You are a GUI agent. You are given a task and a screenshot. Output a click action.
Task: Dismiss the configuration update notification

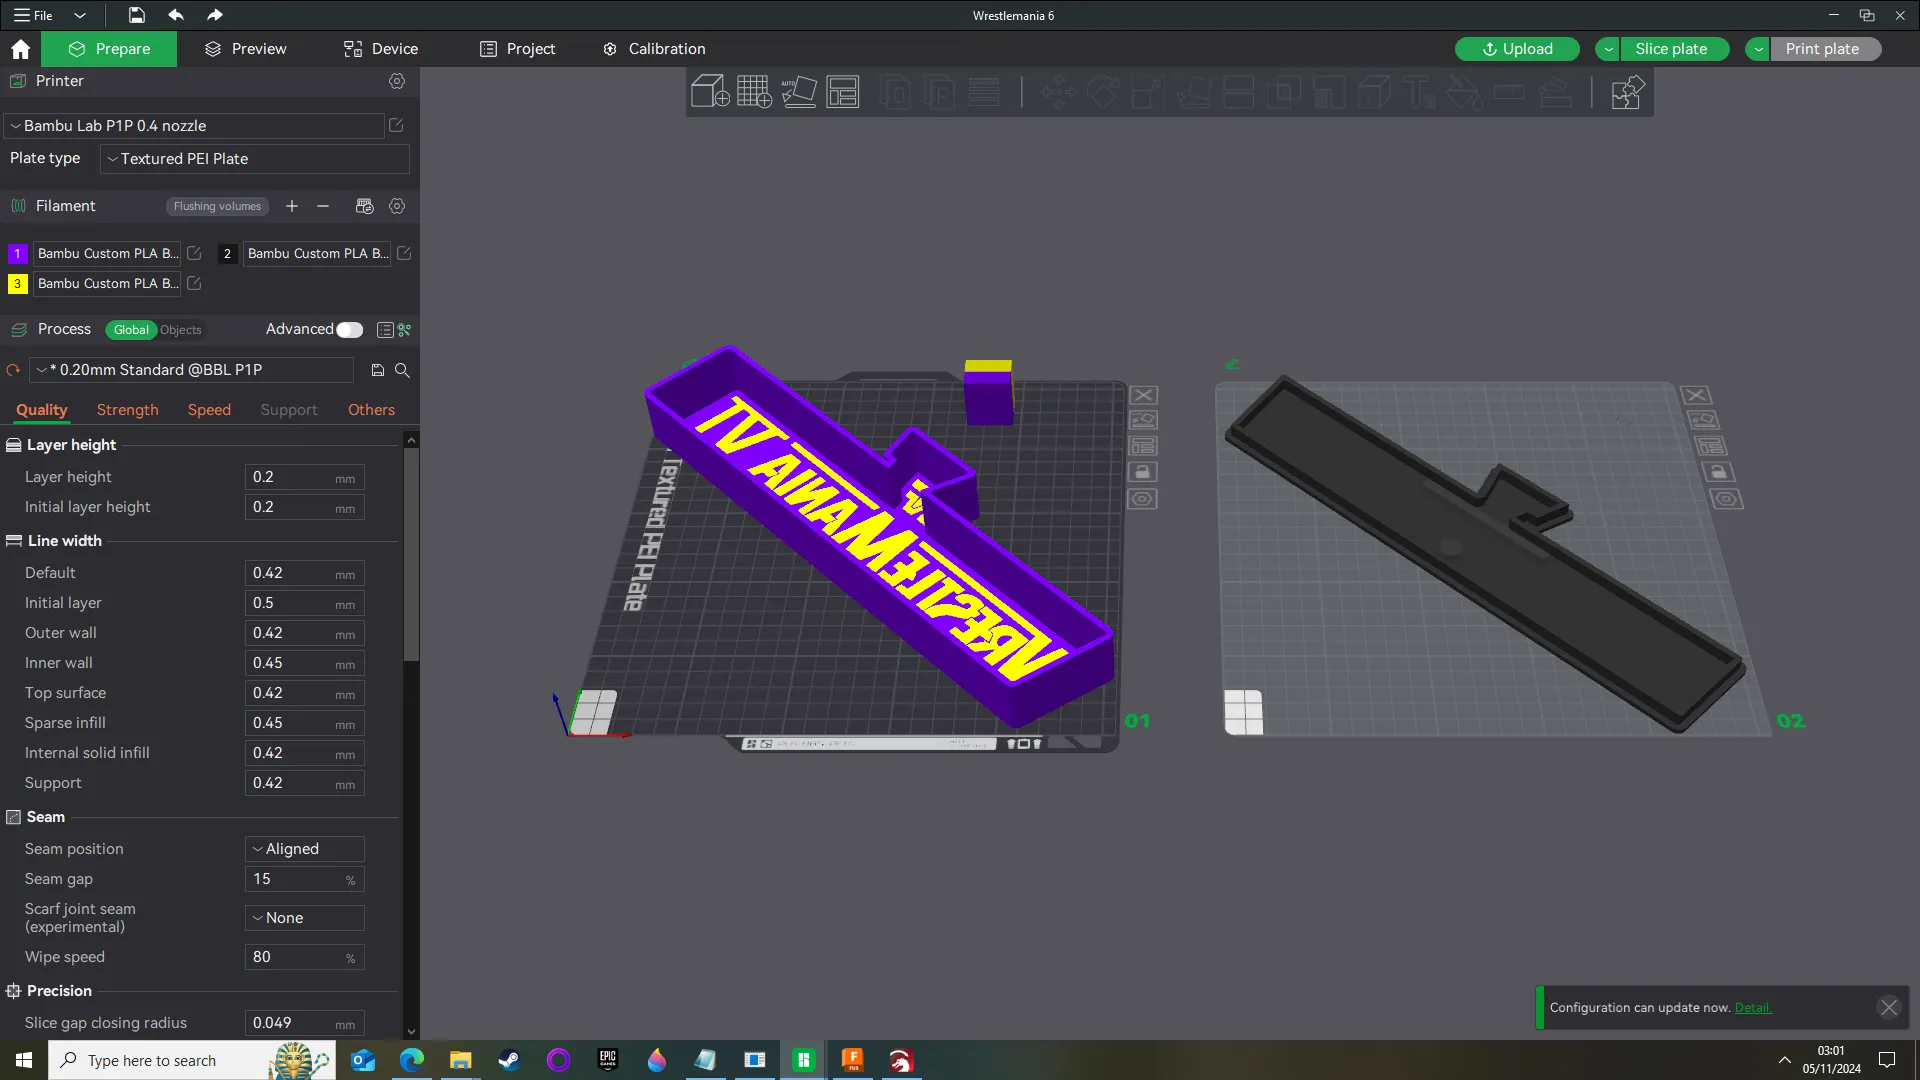pos(1888,1008)
